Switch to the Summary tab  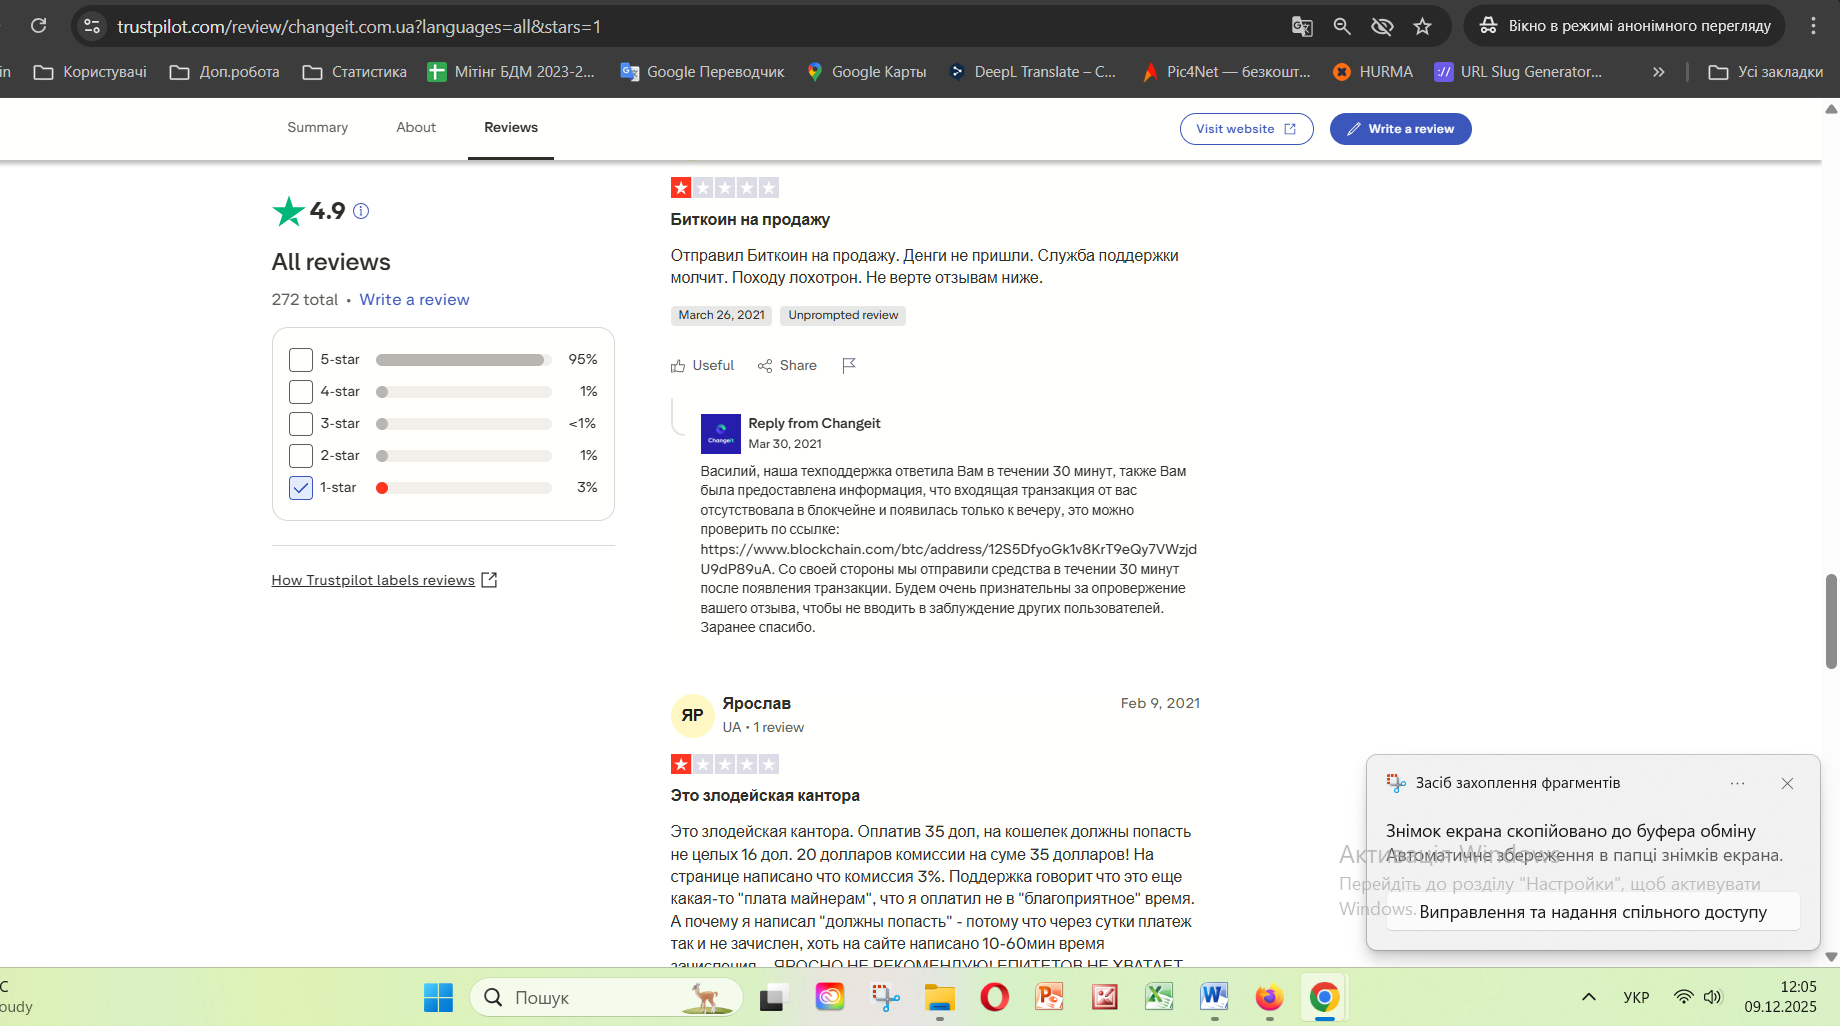coord(317,128)
